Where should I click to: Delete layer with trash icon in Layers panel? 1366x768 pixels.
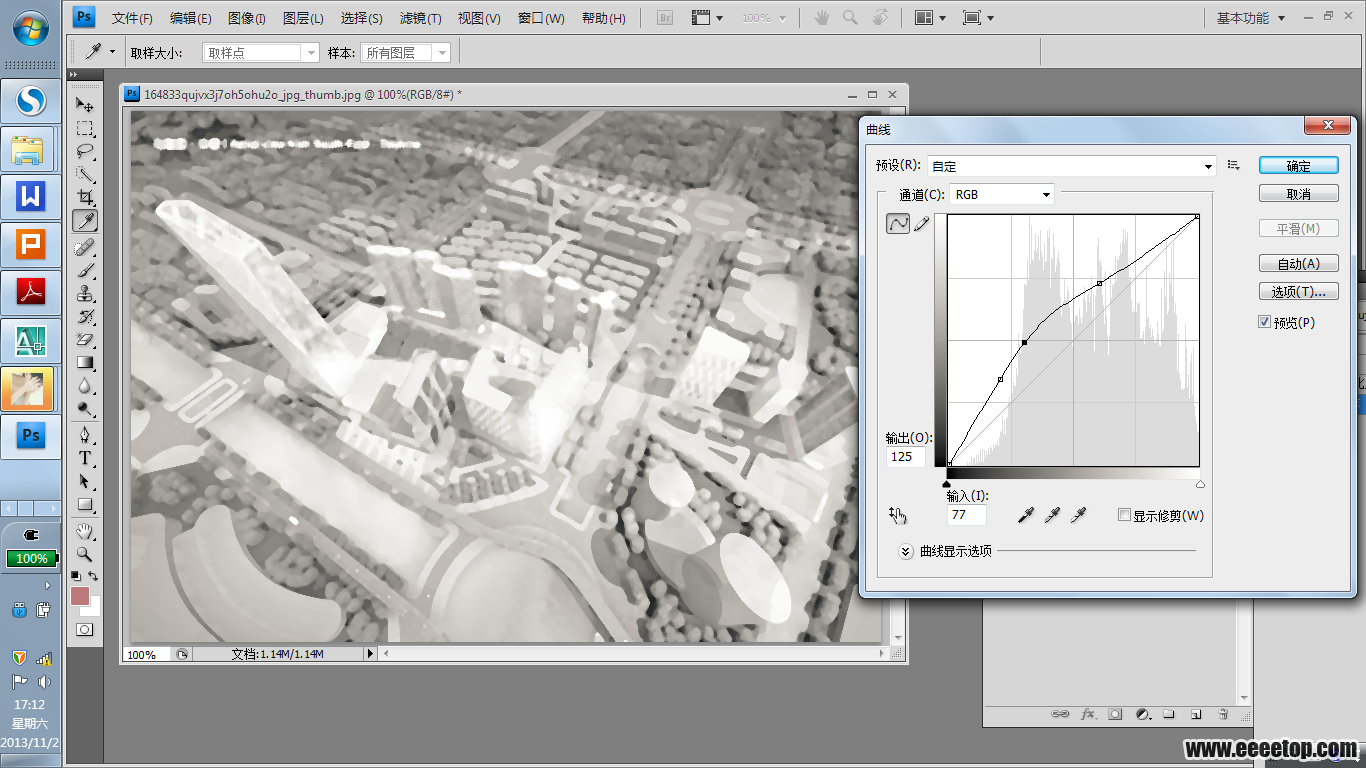coord(1222,714)
